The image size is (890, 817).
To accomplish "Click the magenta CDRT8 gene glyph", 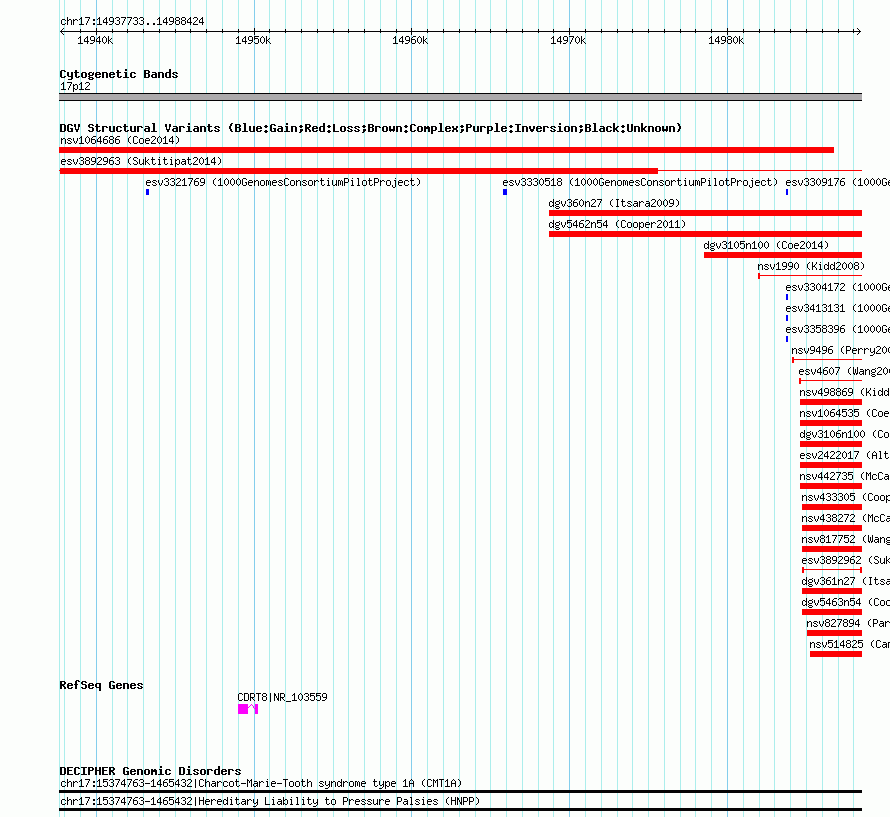I will [x=248, y=709].
